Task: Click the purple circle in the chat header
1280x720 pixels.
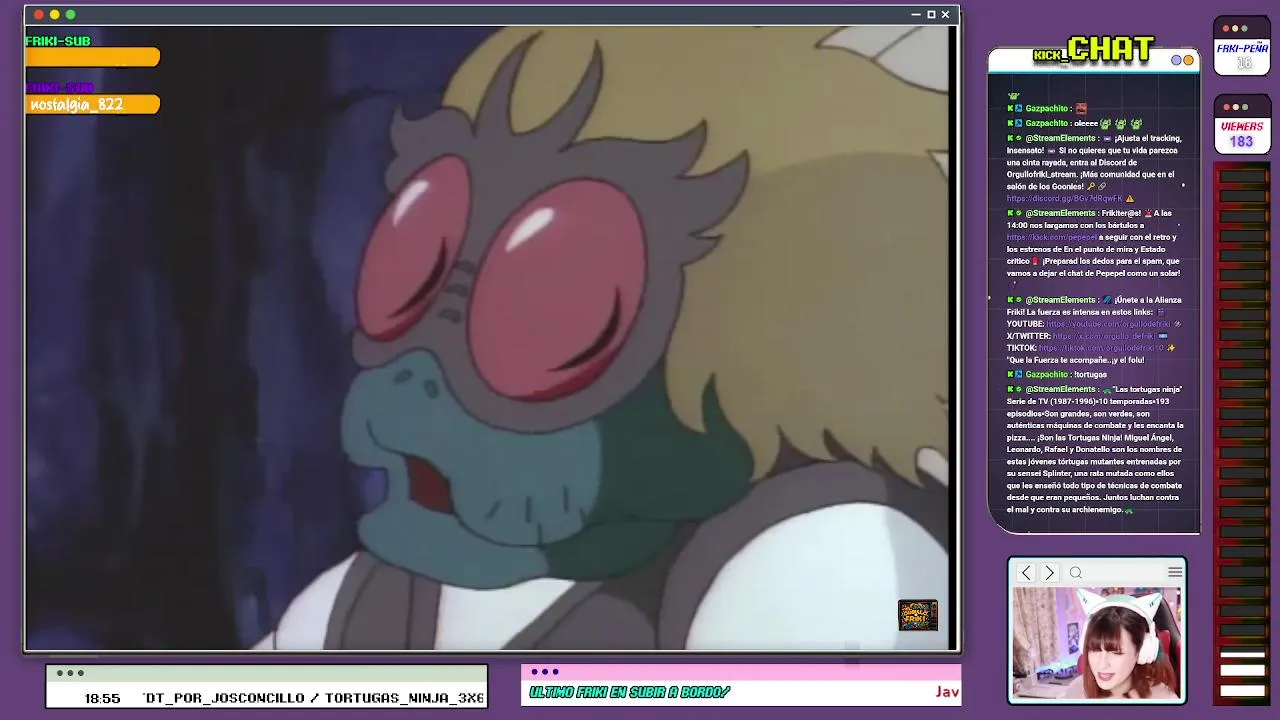Action: coord(1177,60)
